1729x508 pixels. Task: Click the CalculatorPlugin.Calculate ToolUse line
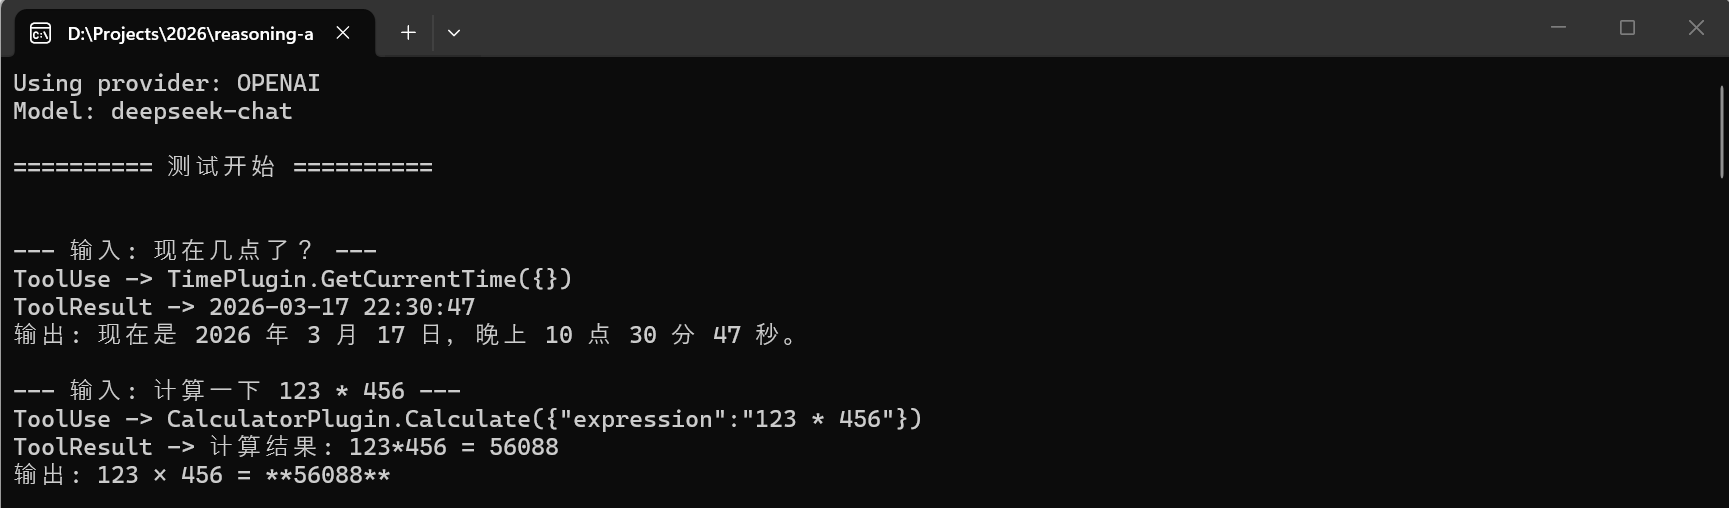[x=468, y=419]
